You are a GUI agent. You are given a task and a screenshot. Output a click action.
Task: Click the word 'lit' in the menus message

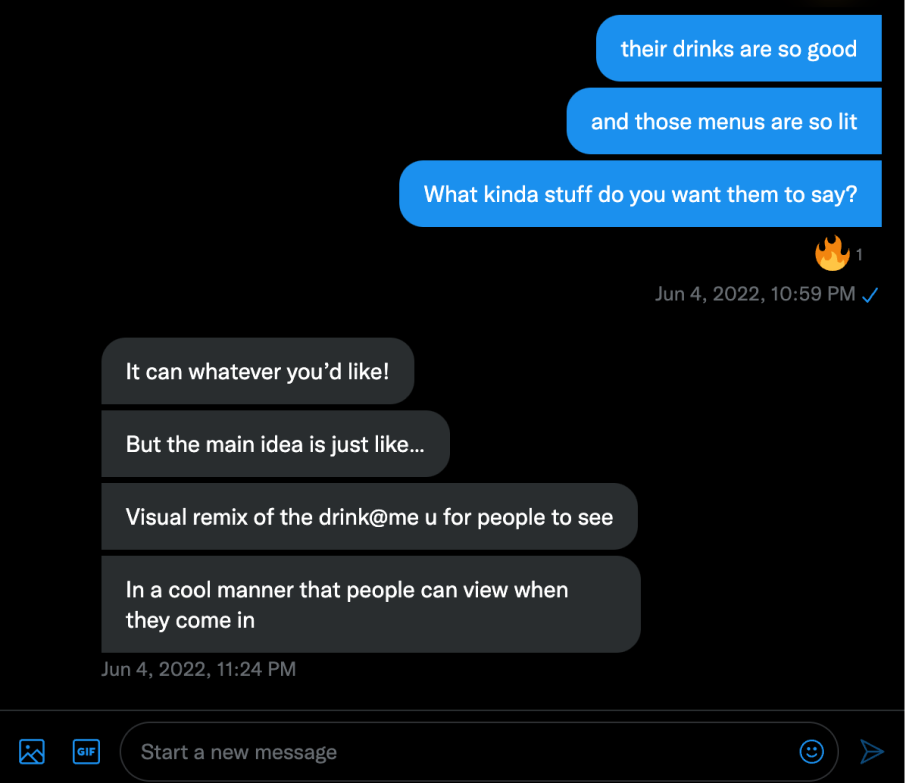[x=843, y=122]
